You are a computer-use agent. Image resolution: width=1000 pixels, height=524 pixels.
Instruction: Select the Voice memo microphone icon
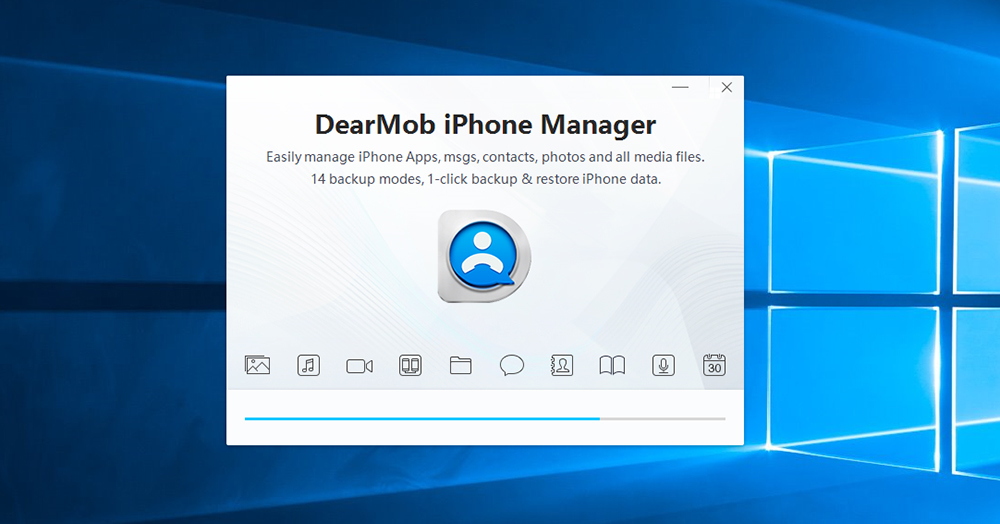tap(663, 365)
